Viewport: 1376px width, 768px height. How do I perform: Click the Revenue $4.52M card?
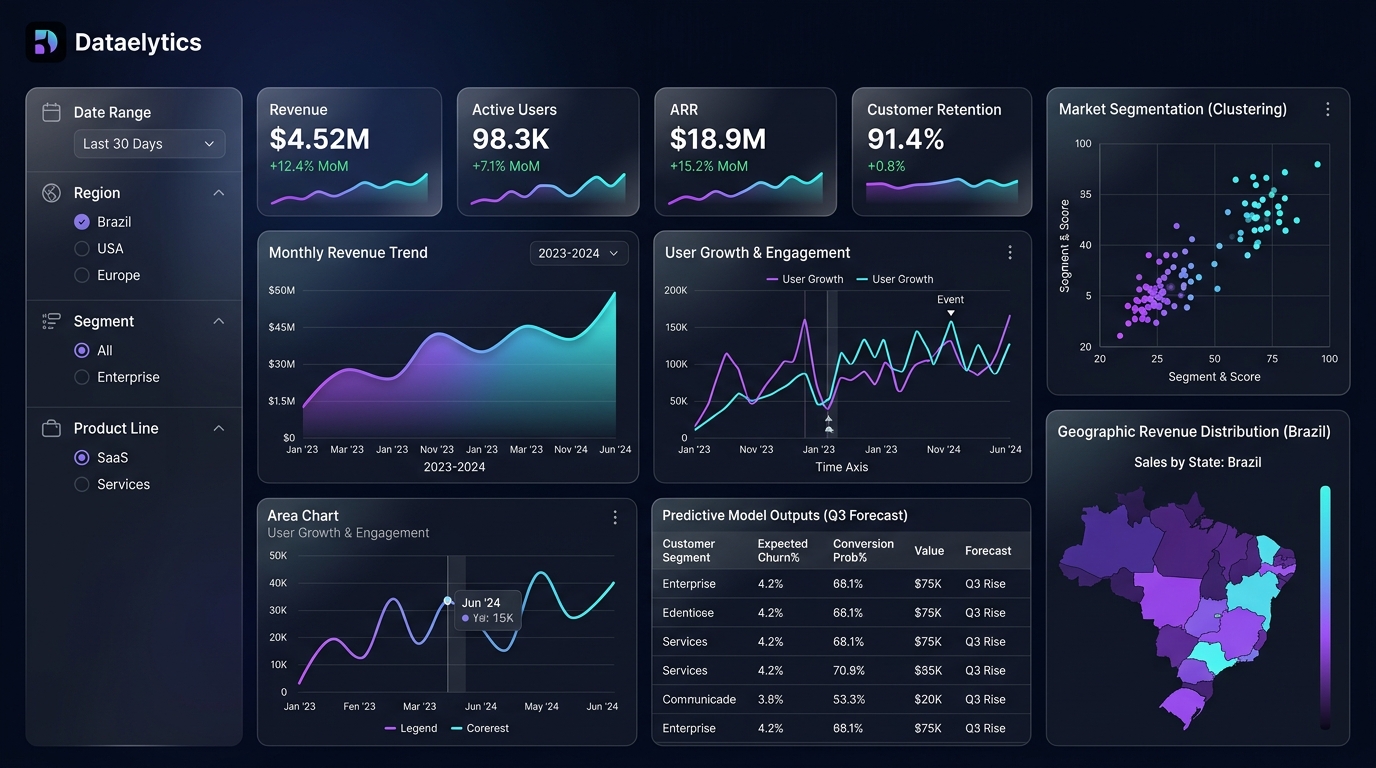(x=349, y=152)
